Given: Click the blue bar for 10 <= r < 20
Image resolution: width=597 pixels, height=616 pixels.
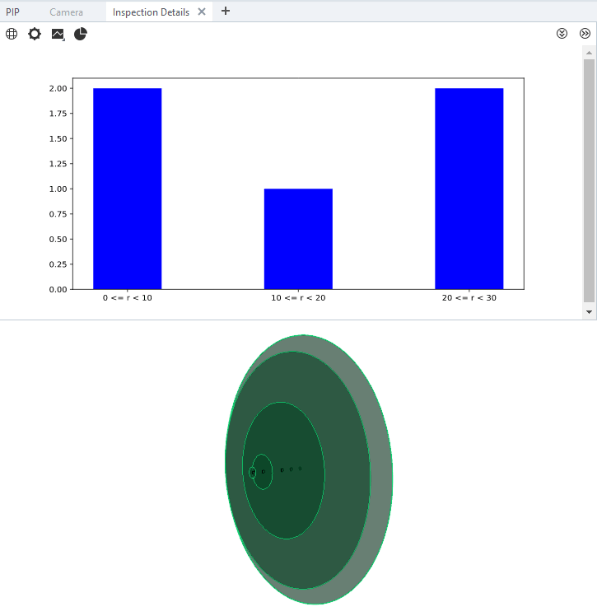Looking at the screenshot, I should click(298, 239).
